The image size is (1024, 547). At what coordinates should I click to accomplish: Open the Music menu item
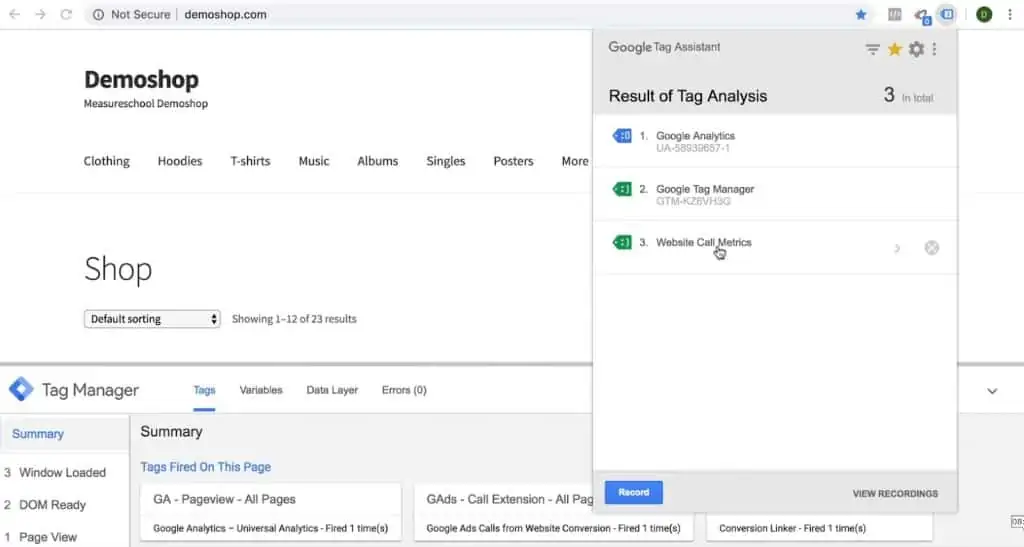[x=313, y=161]
